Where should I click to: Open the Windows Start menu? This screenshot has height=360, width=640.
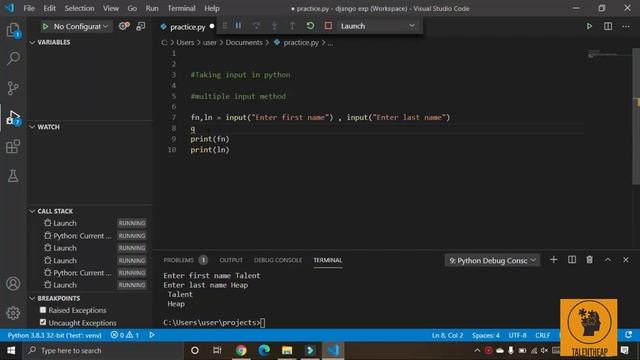click(11, 351)
